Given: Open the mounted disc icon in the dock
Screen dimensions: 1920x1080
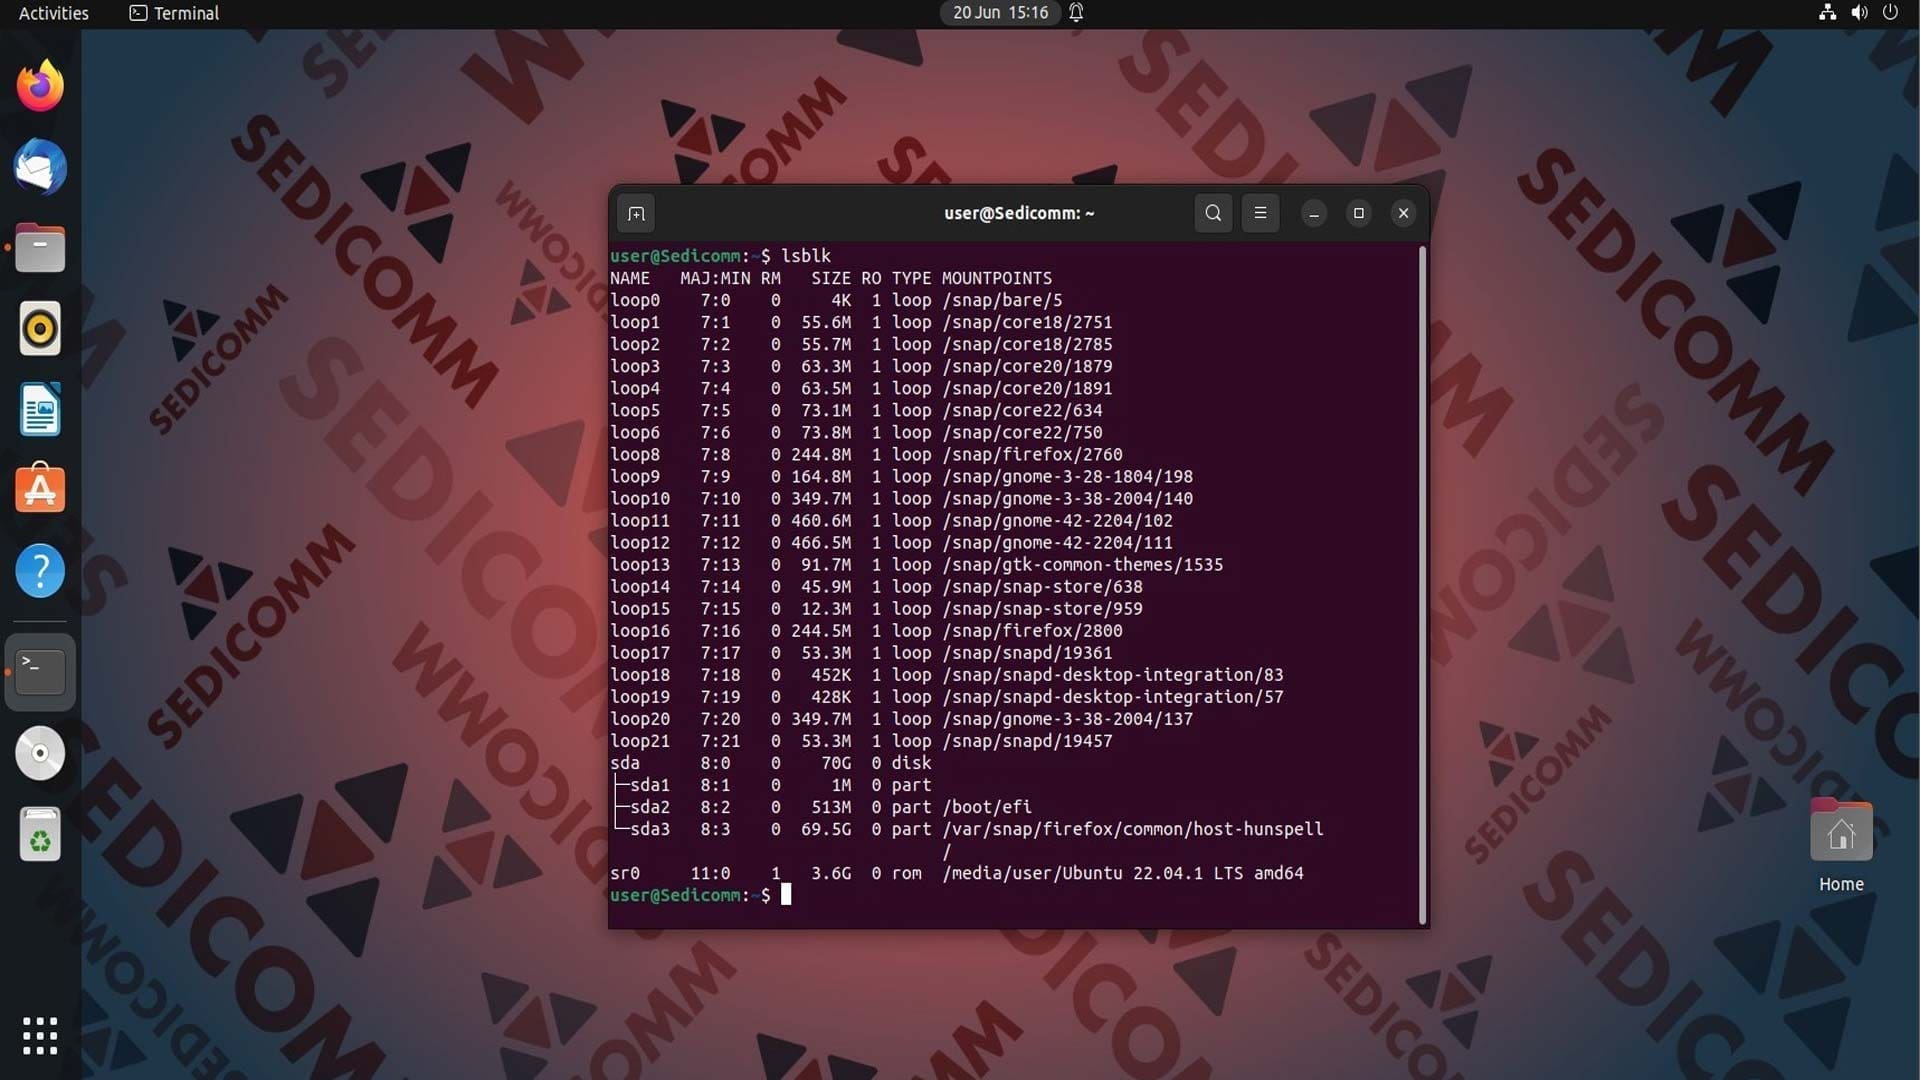Looking at the screenshot, I should (40, 753).
